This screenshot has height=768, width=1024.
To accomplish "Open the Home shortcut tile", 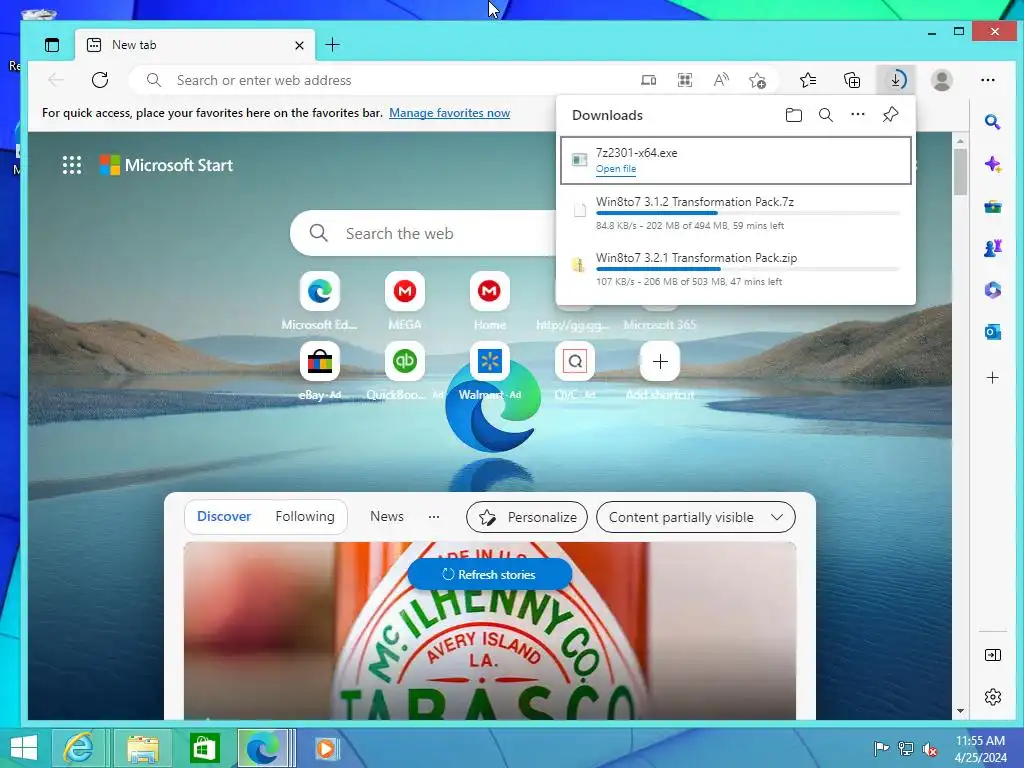I will (489, 291).
